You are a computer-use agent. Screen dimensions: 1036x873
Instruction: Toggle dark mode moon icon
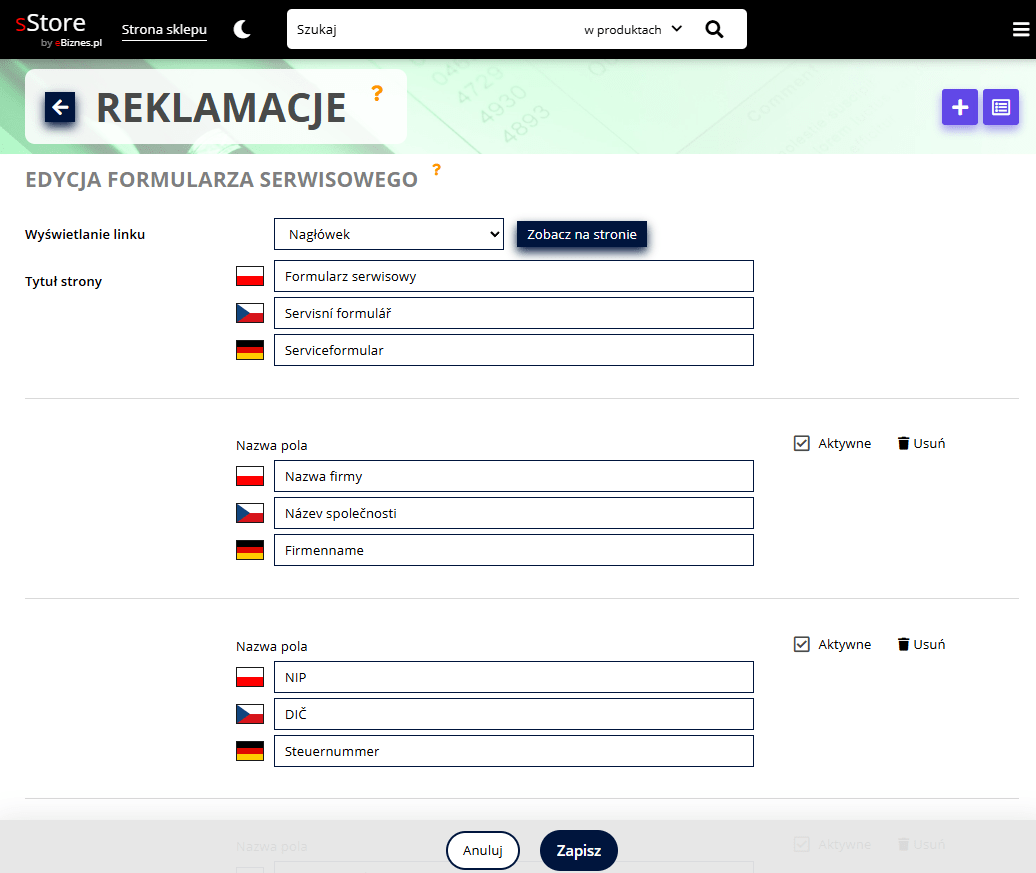[x=242, y=30]
